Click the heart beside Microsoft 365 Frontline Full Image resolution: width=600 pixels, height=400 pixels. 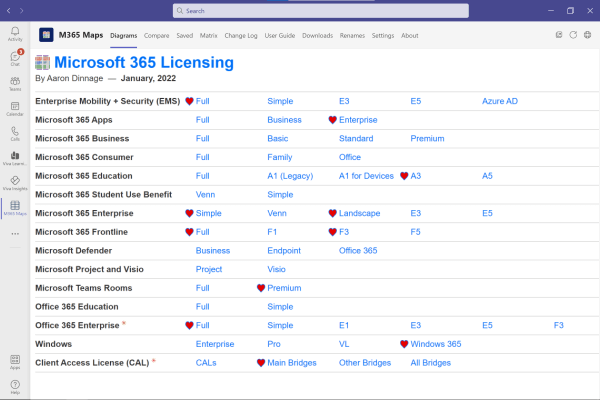pyautogui.click(x=189, y=232)
